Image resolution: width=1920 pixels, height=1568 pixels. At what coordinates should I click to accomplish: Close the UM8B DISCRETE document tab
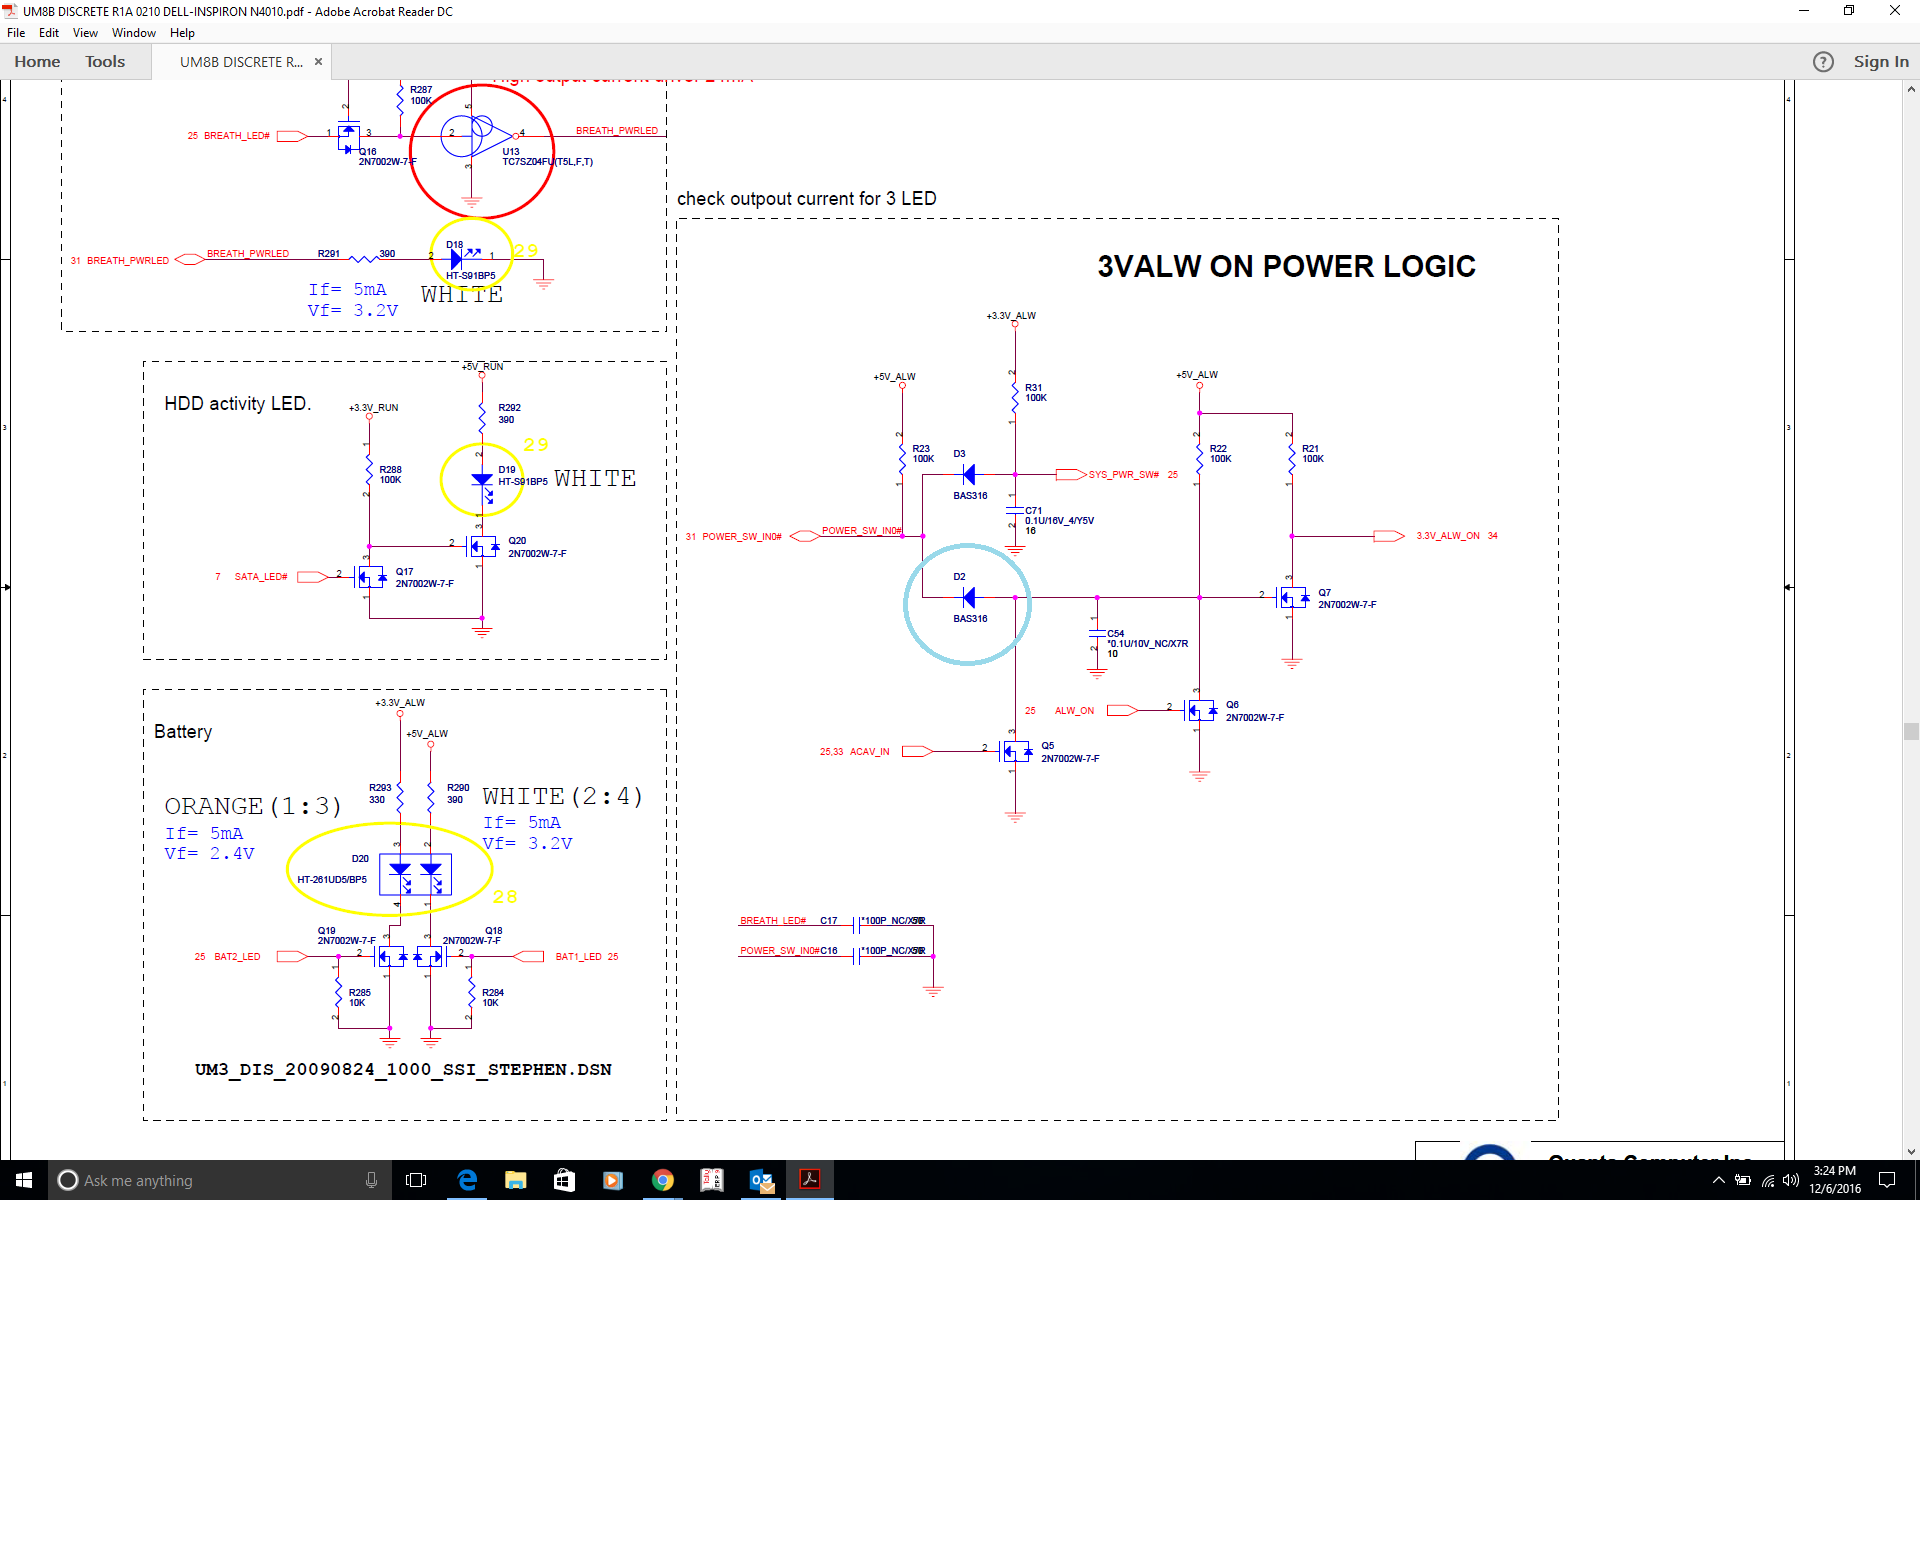pos(318,62)
